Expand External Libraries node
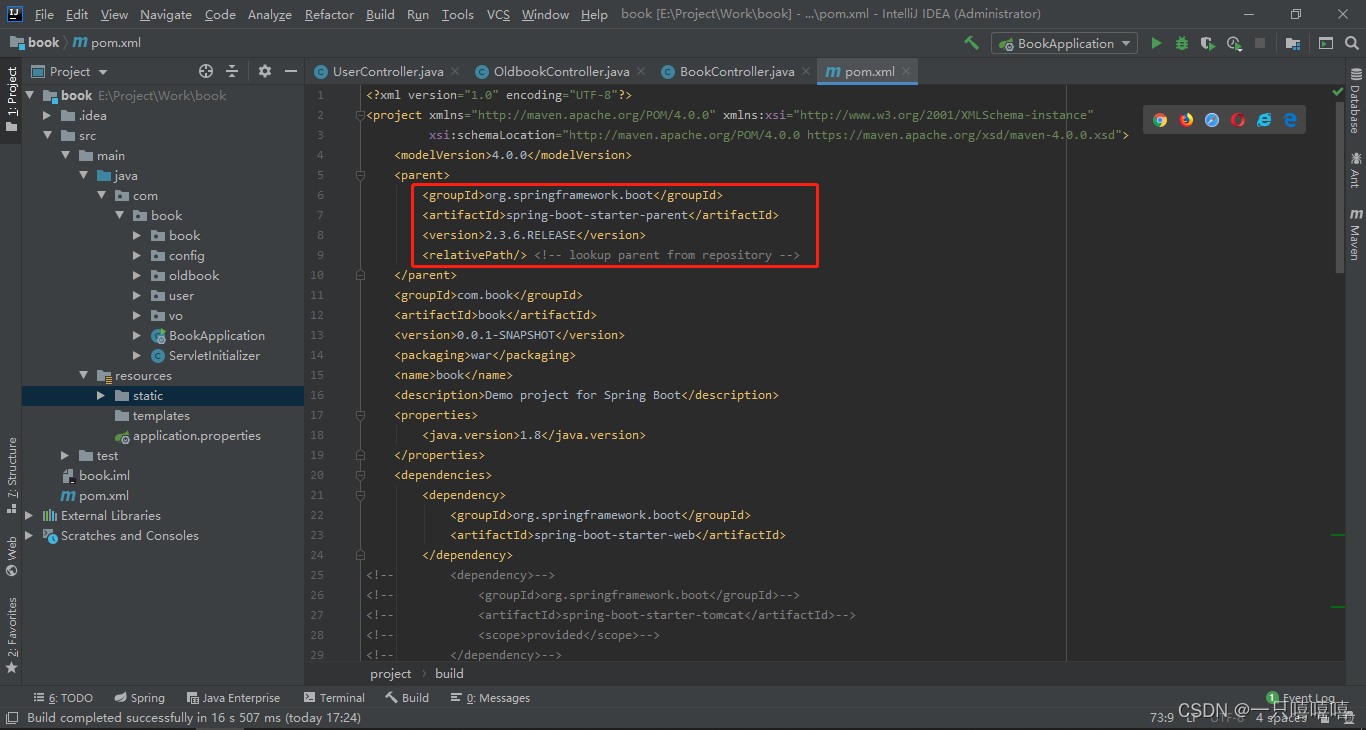 pyautogui.click(x=29, y=516)
